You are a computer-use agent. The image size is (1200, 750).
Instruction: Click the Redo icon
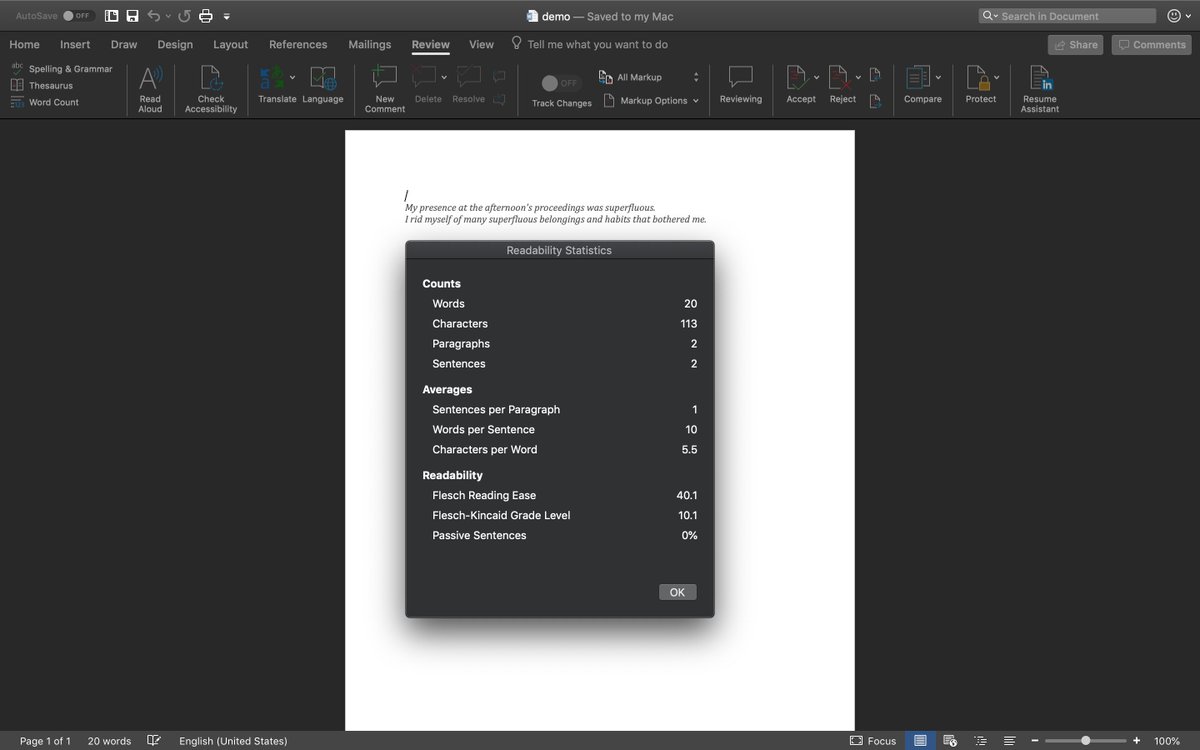(184, 16)
